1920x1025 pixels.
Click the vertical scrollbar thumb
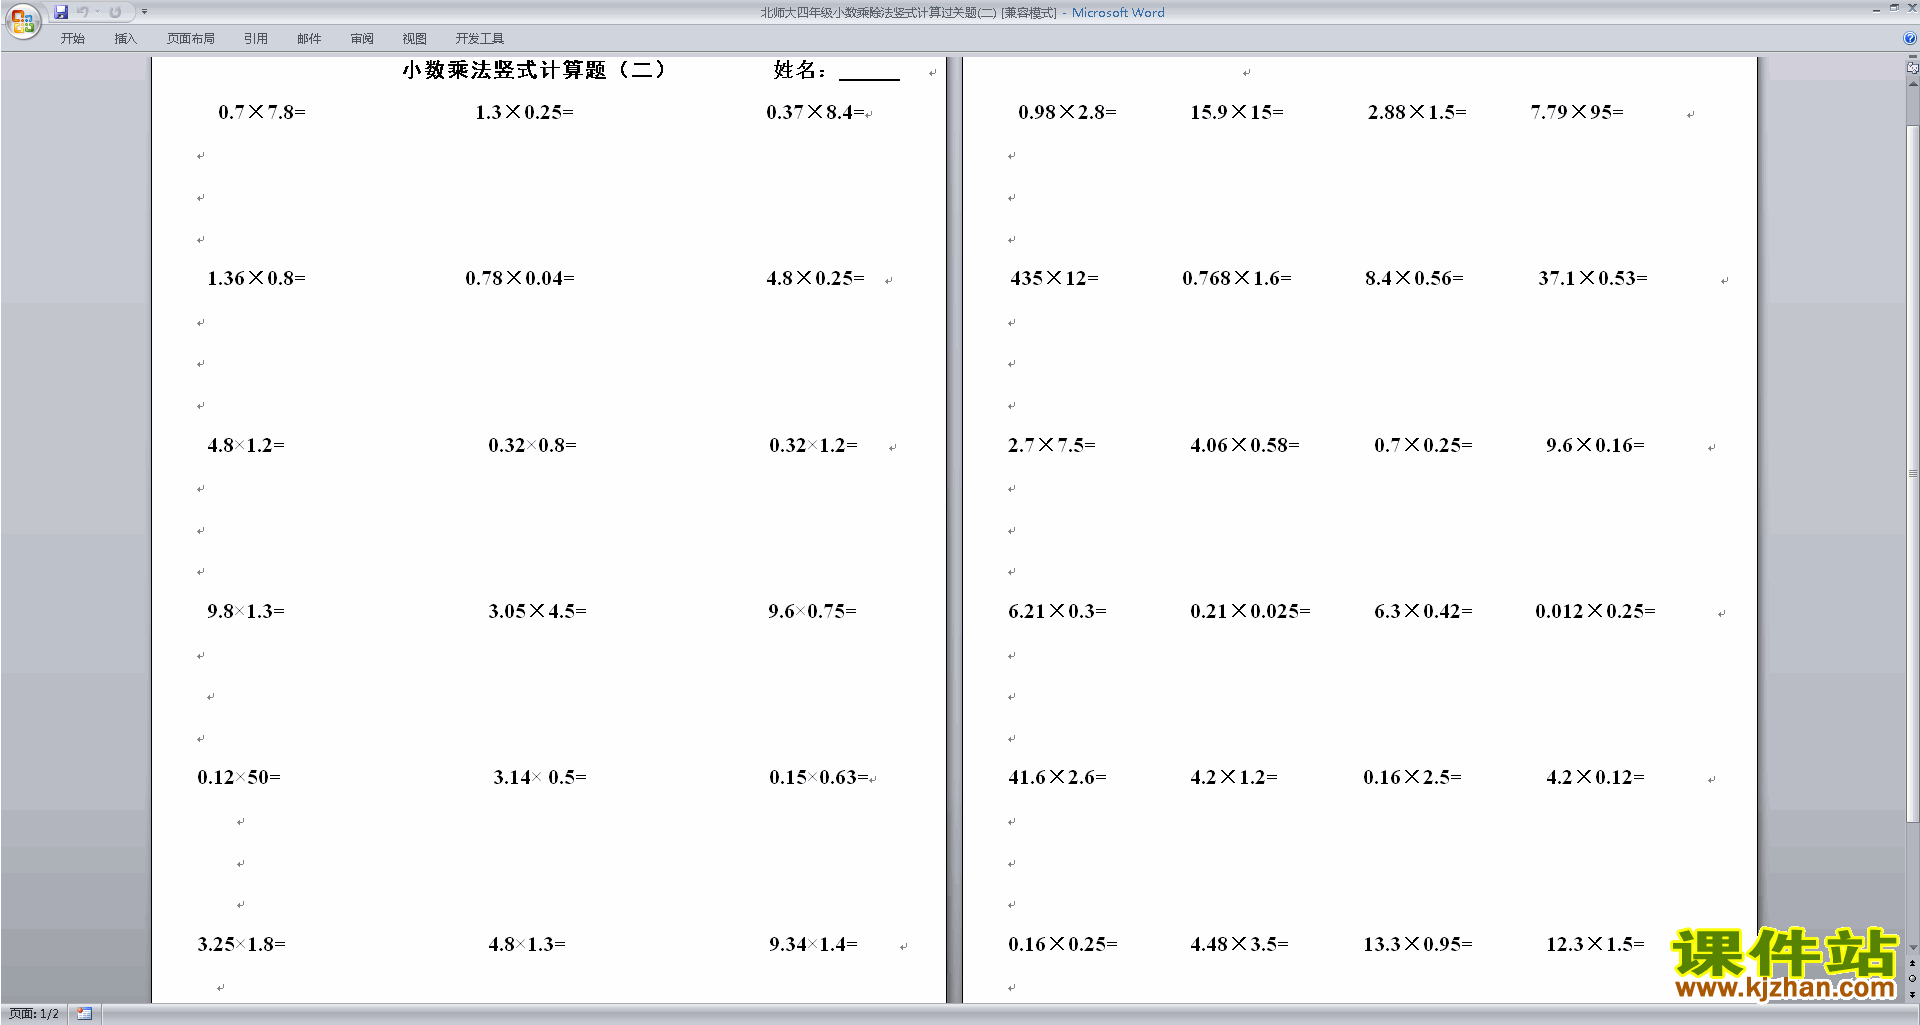pos(1912,473)
